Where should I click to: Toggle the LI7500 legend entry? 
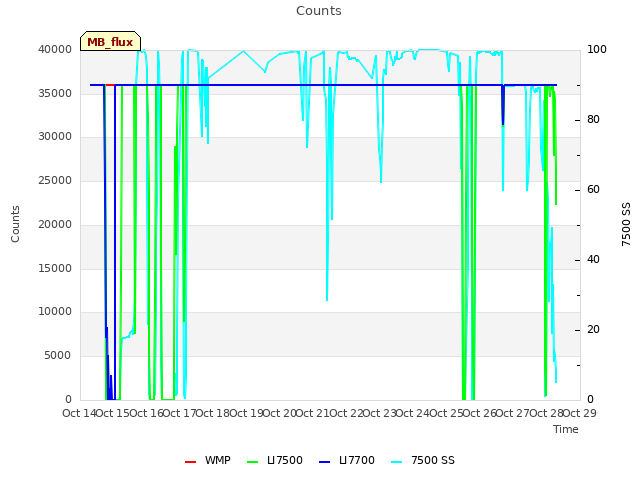point(275,460)
